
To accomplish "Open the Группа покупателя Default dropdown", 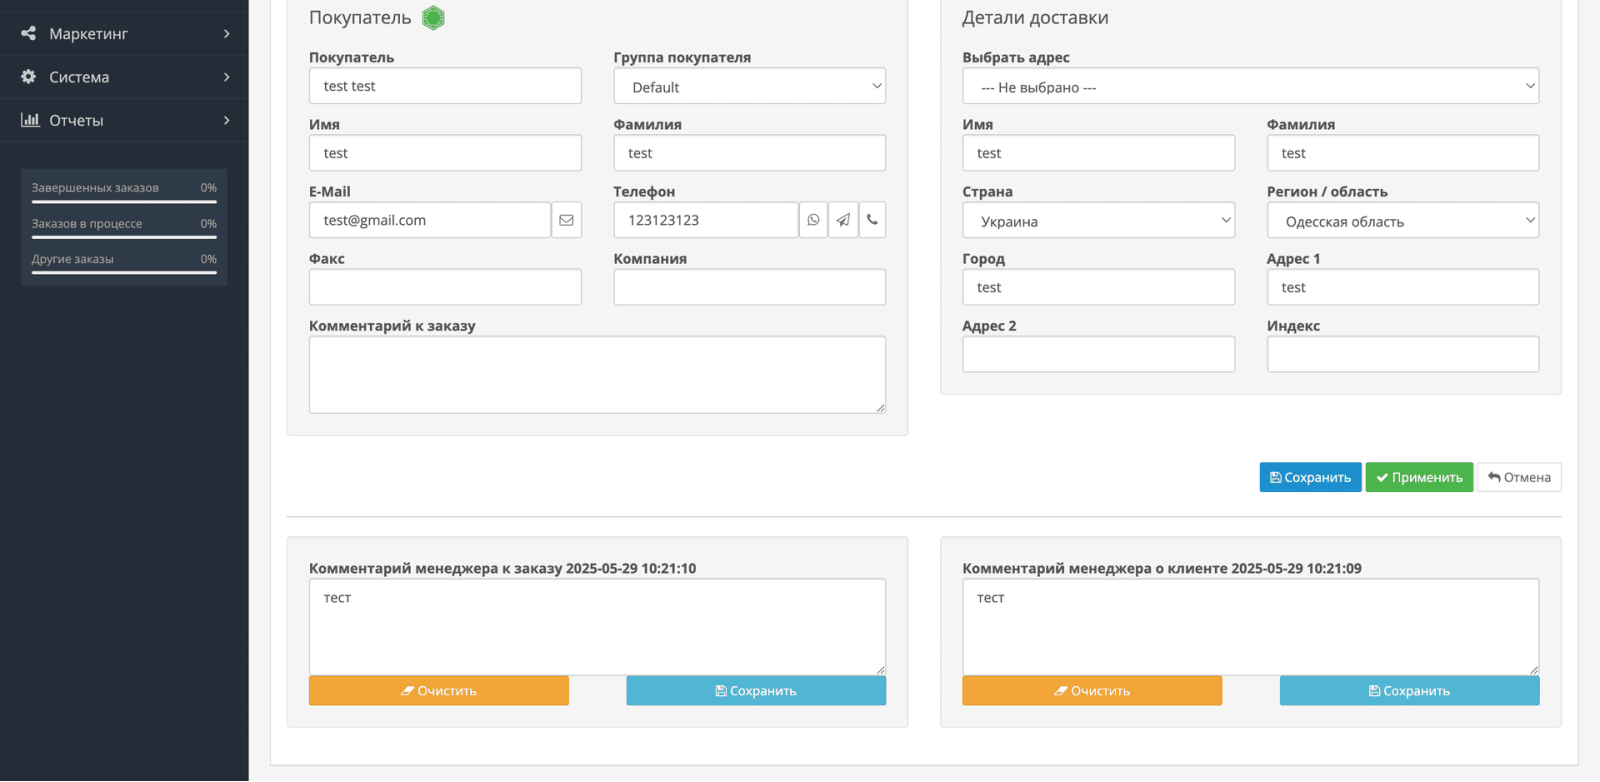I will pyautogui.click(x=750, y=86).
